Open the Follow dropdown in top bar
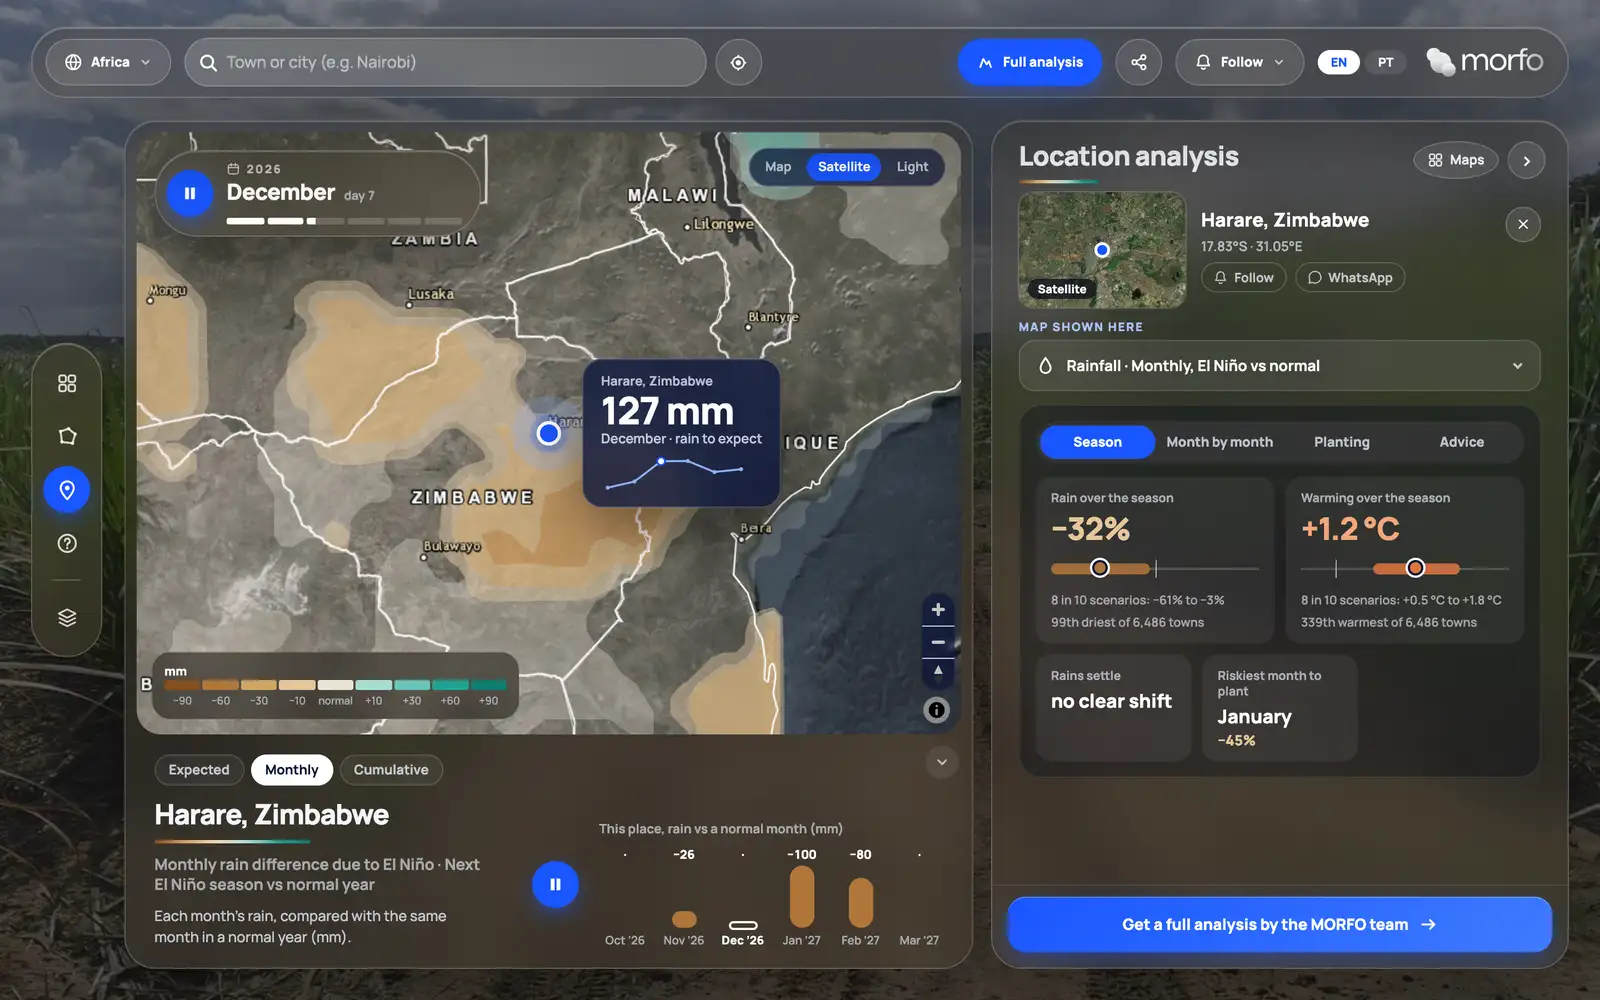The height and width of the screenshot is (1000, 1600). click(1240, 62)
